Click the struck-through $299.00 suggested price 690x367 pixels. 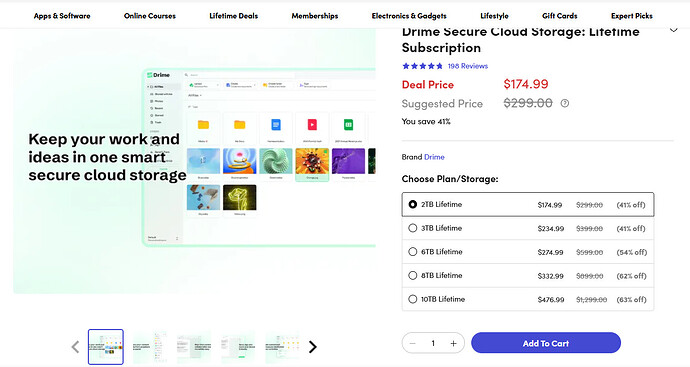528,103
